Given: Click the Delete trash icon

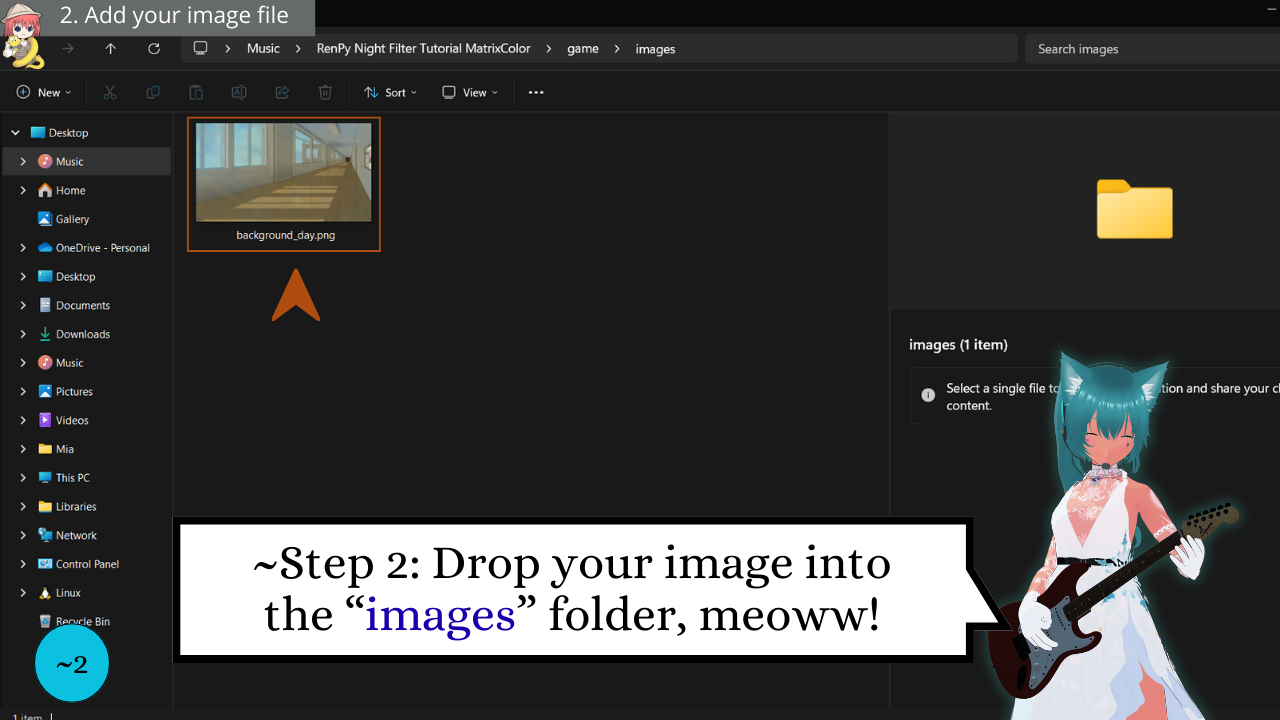Looking at the screenshot, I should [324, 92].
